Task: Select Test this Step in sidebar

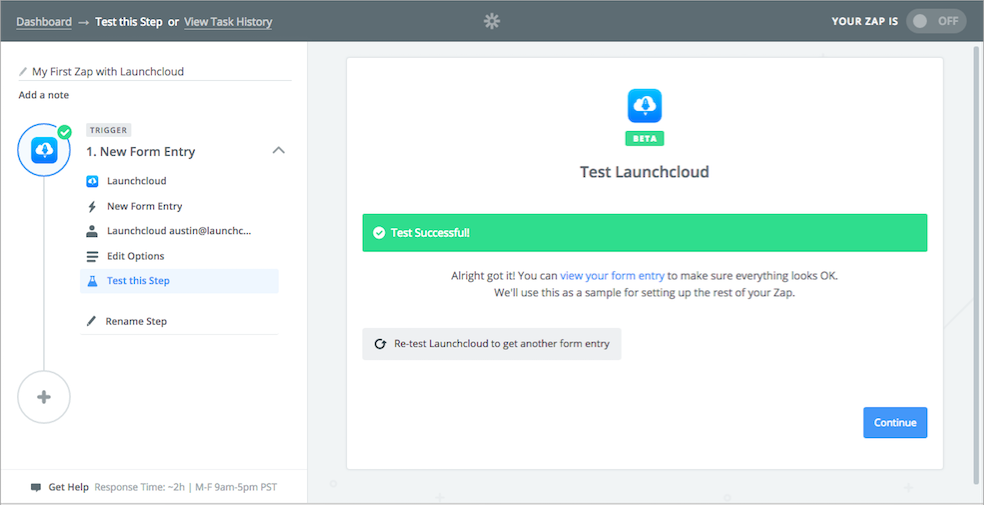Action: pos(179,281)
